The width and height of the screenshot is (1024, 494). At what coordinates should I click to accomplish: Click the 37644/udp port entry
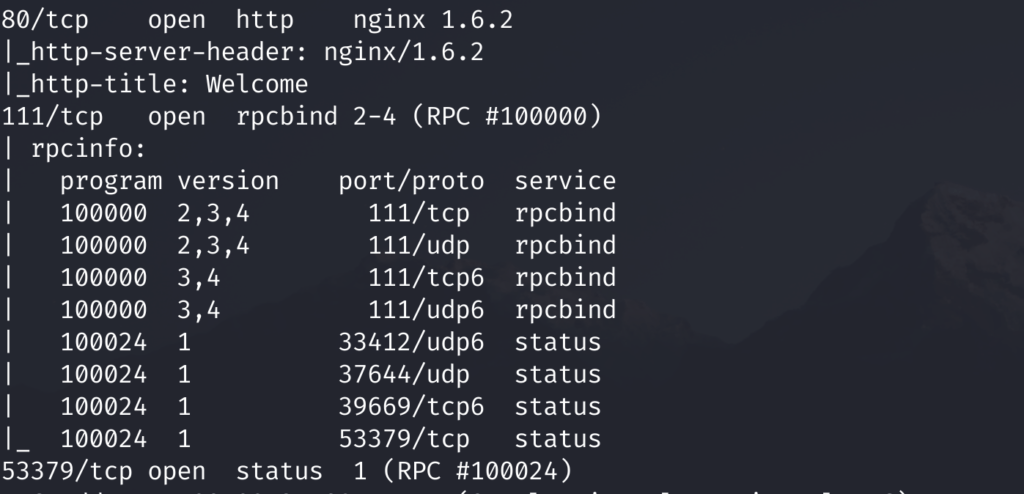[x=404, y=374]
